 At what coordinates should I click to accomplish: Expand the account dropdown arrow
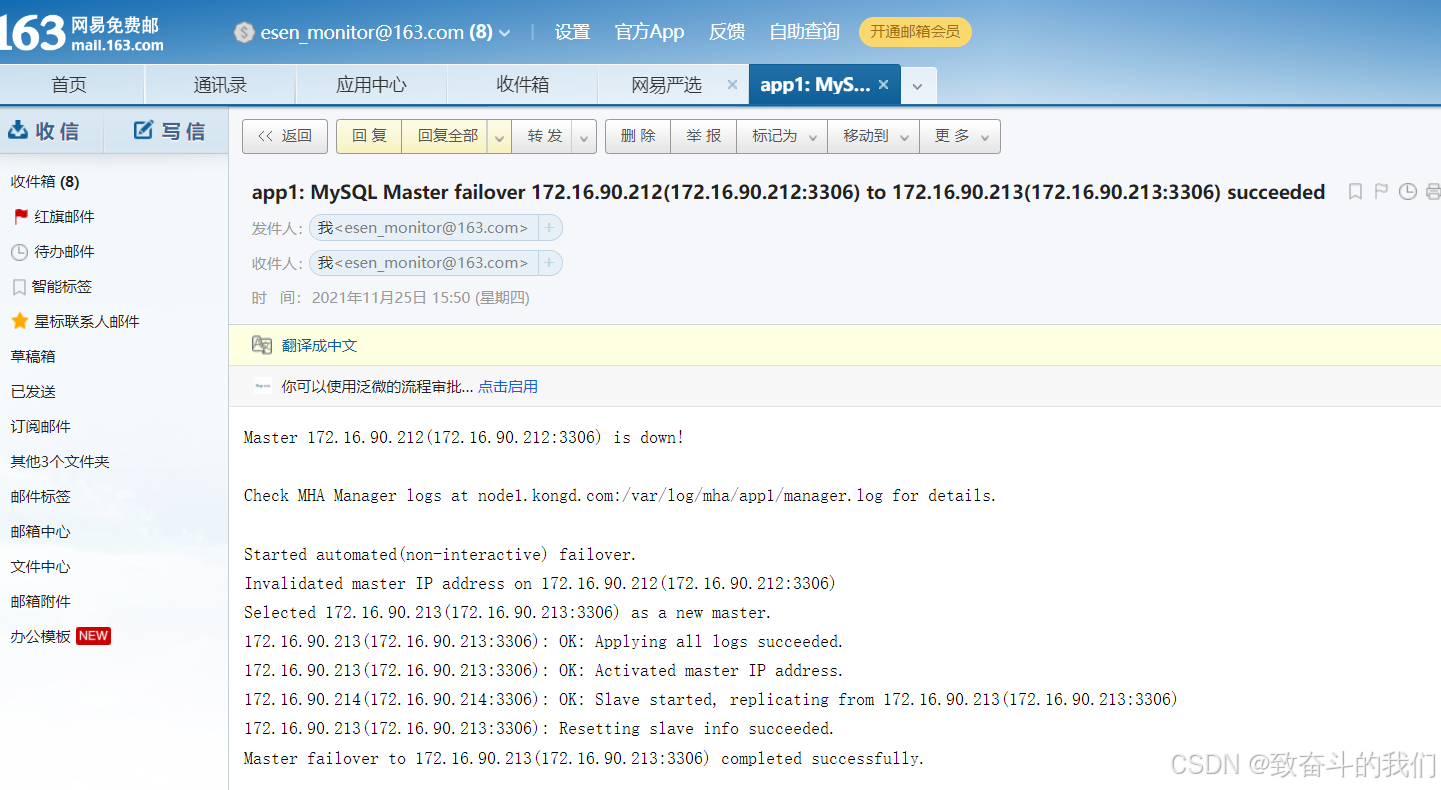505,33
